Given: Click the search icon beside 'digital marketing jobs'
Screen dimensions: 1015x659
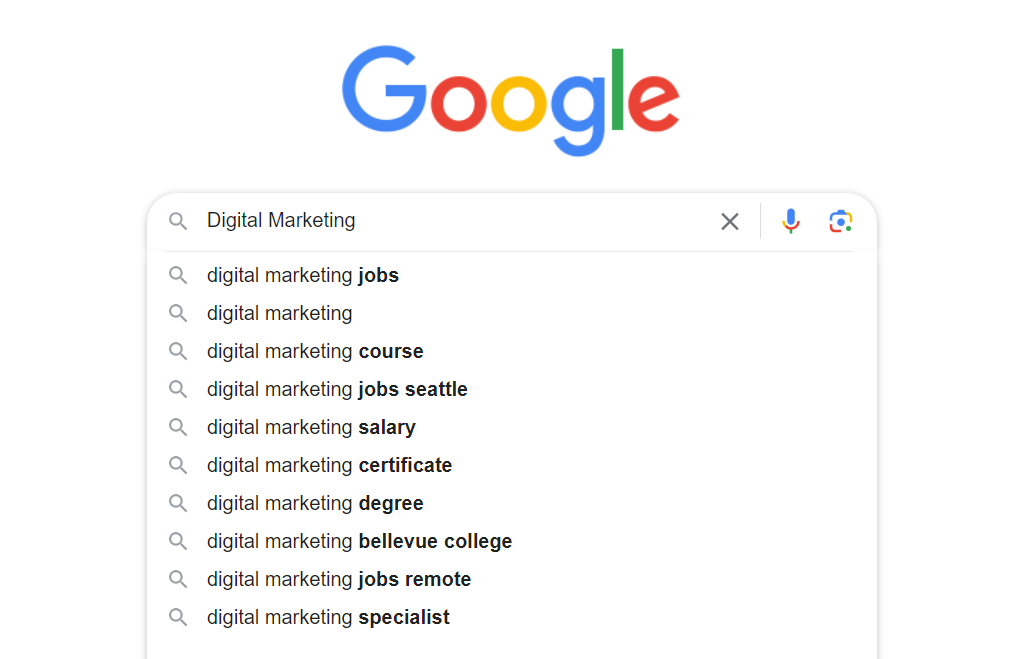Looking at the screenshot, I should pos(178,275).
